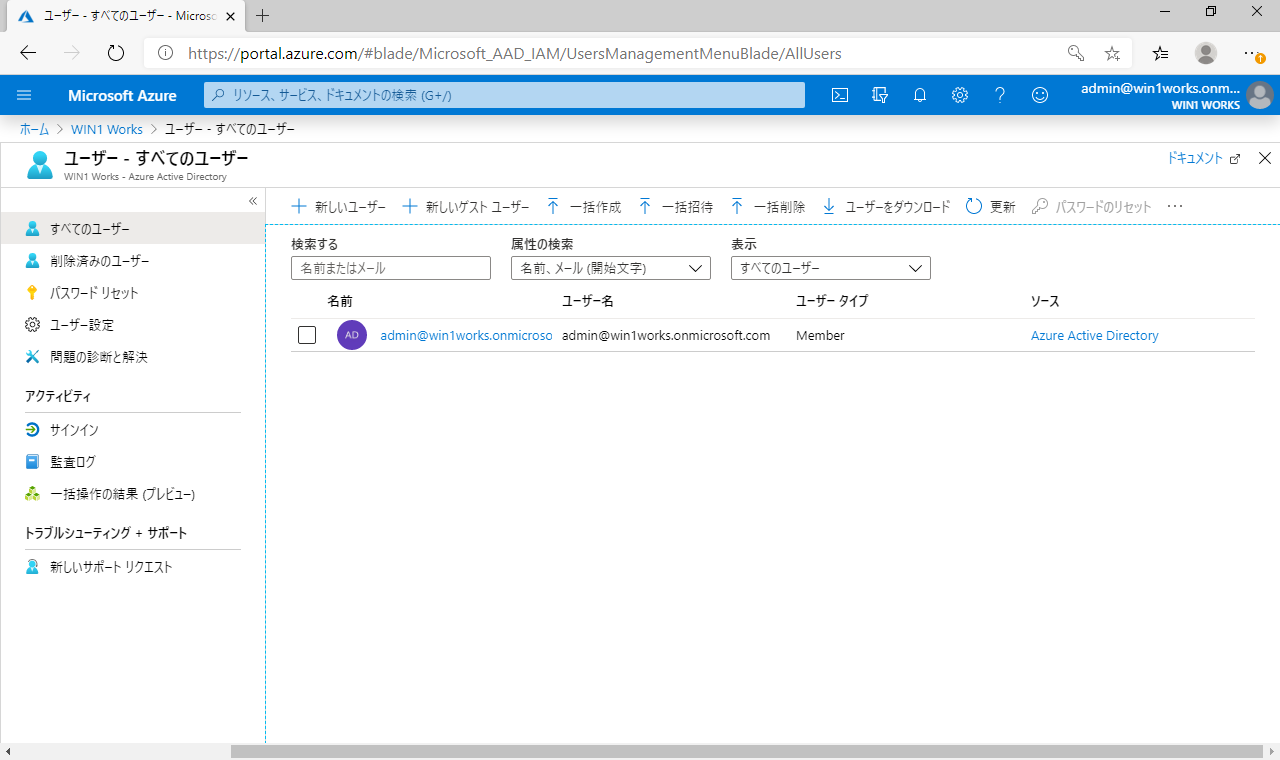Select すべてのユーザー in side menu
Screen dimensions: 1280x760
tap(133, 229)
